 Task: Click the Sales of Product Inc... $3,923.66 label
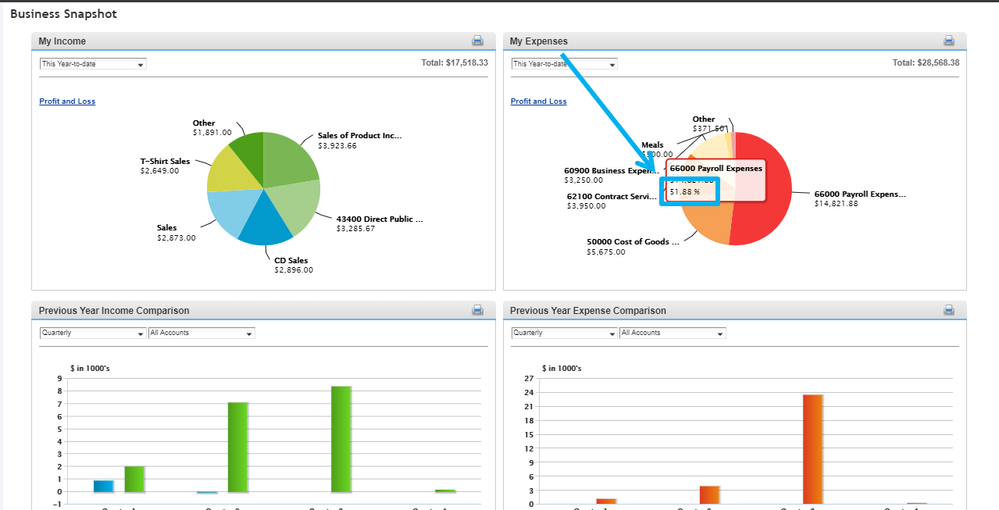click(360, 141)
